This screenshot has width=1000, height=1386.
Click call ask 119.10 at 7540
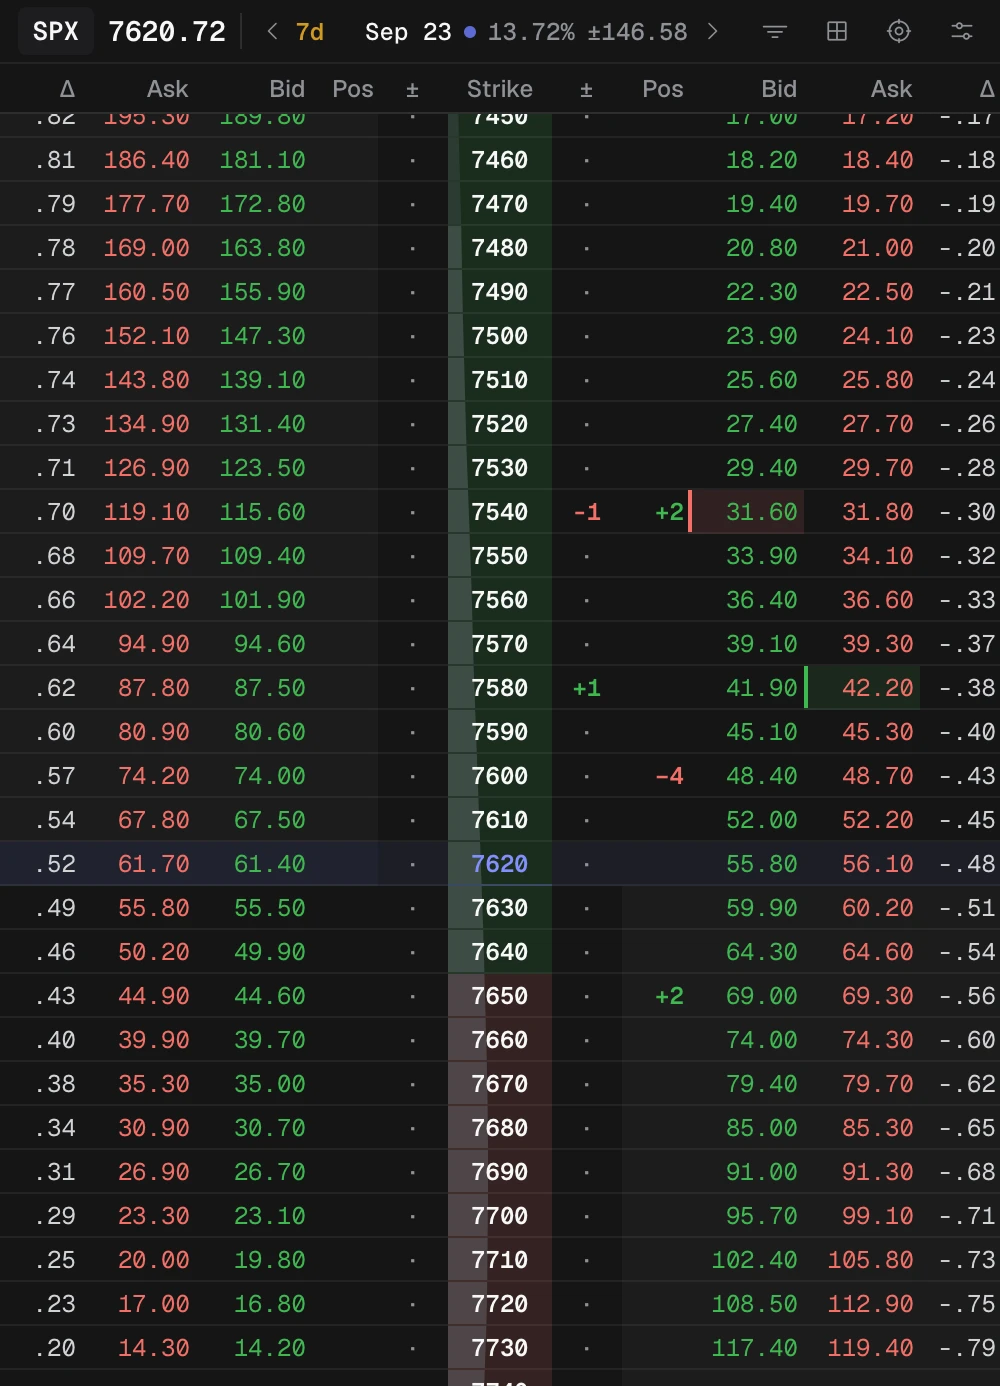tap(147, 512)
